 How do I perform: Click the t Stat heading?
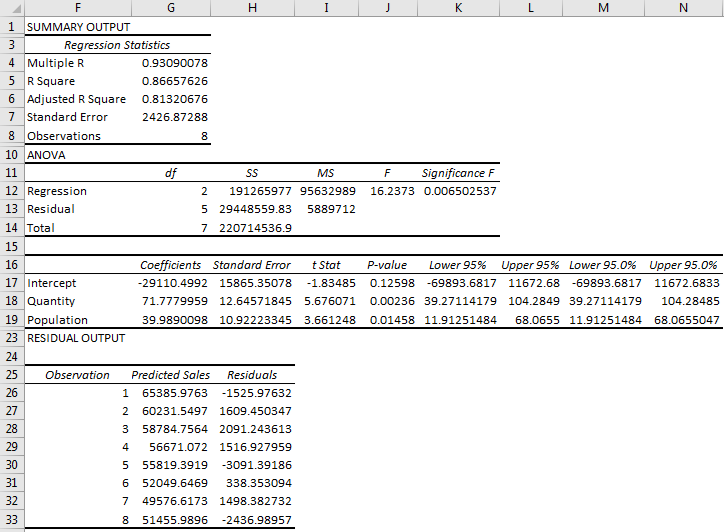(326, 265)
